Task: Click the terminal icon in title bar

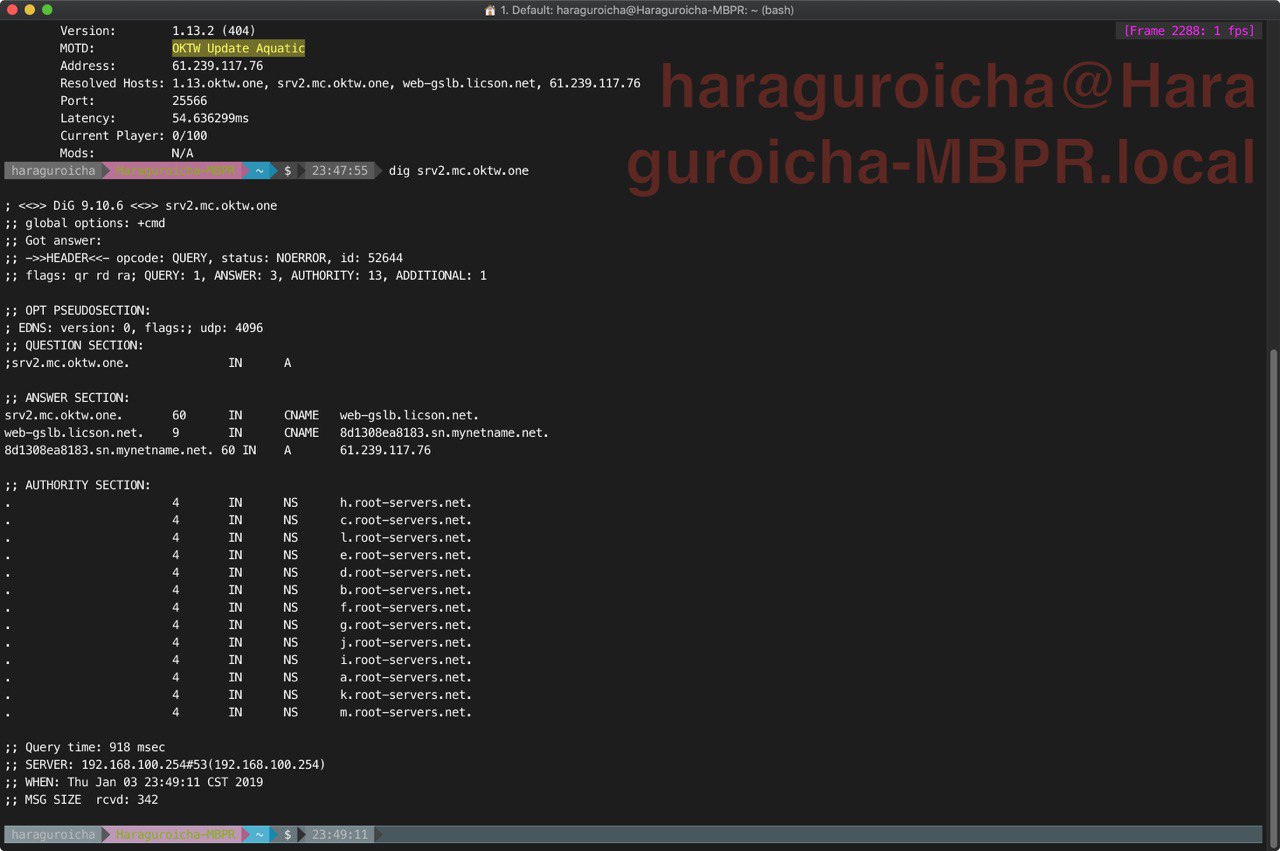Action: click(x=490, y=10)
